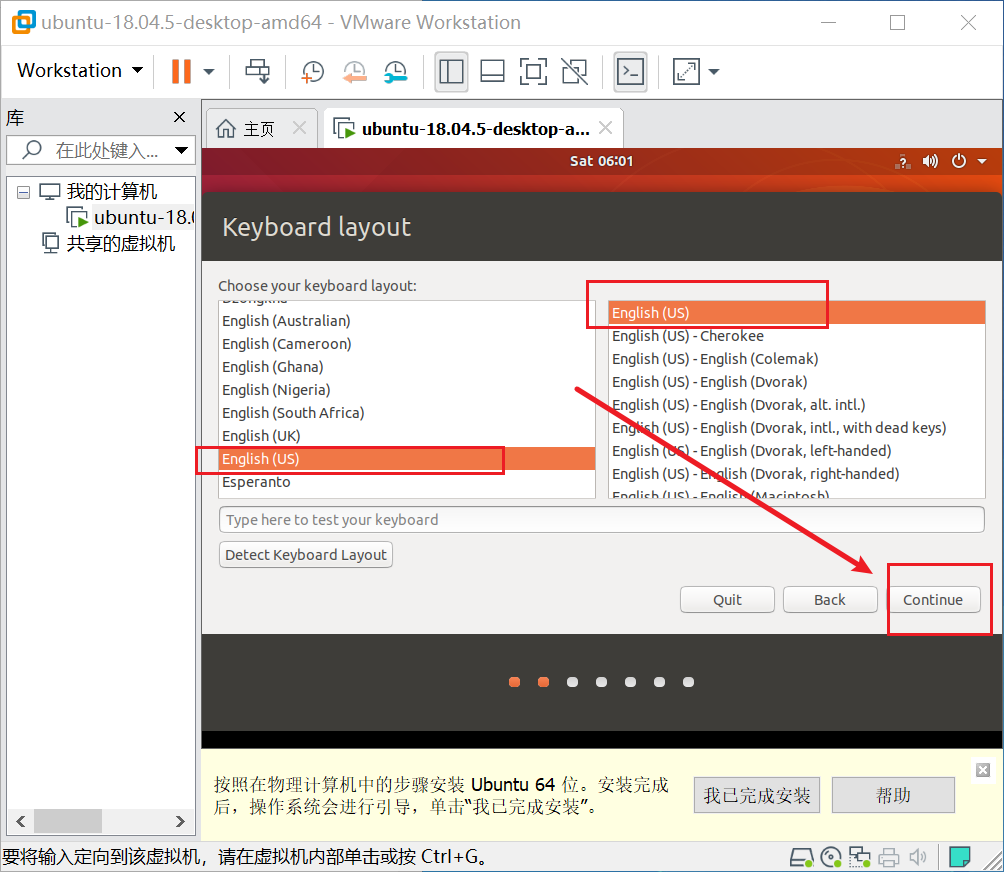The height and width of the screenshot is (872, 1004).
Task: Send Ctrl+Alt+Del to the VM
Action: pos(258,71)
